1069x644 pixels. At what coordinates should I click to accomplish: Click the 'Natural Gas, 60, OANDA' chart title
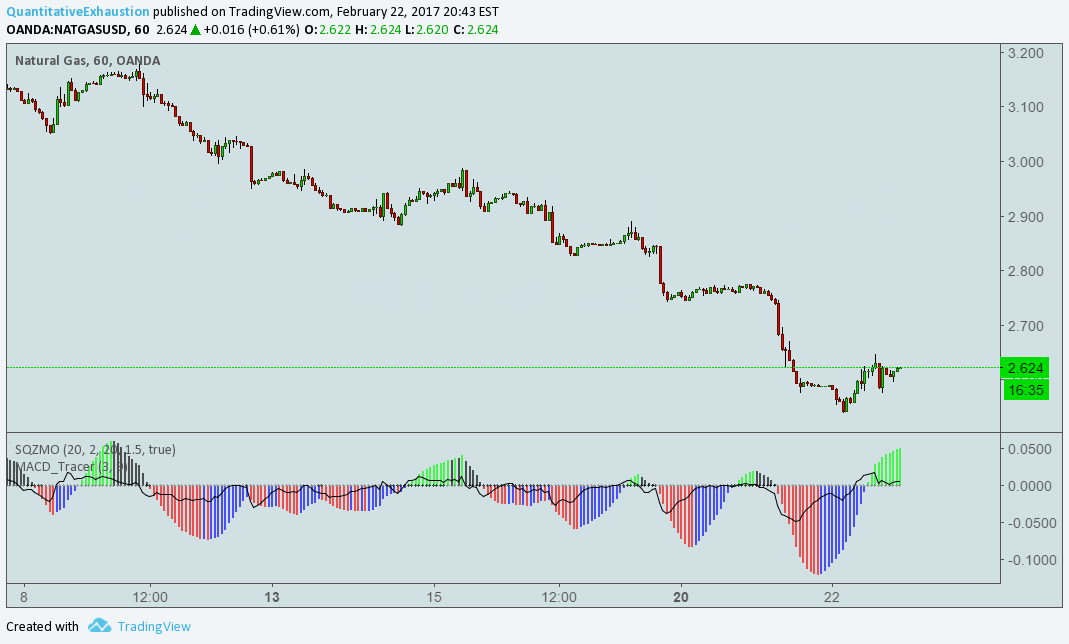(87, 61)
